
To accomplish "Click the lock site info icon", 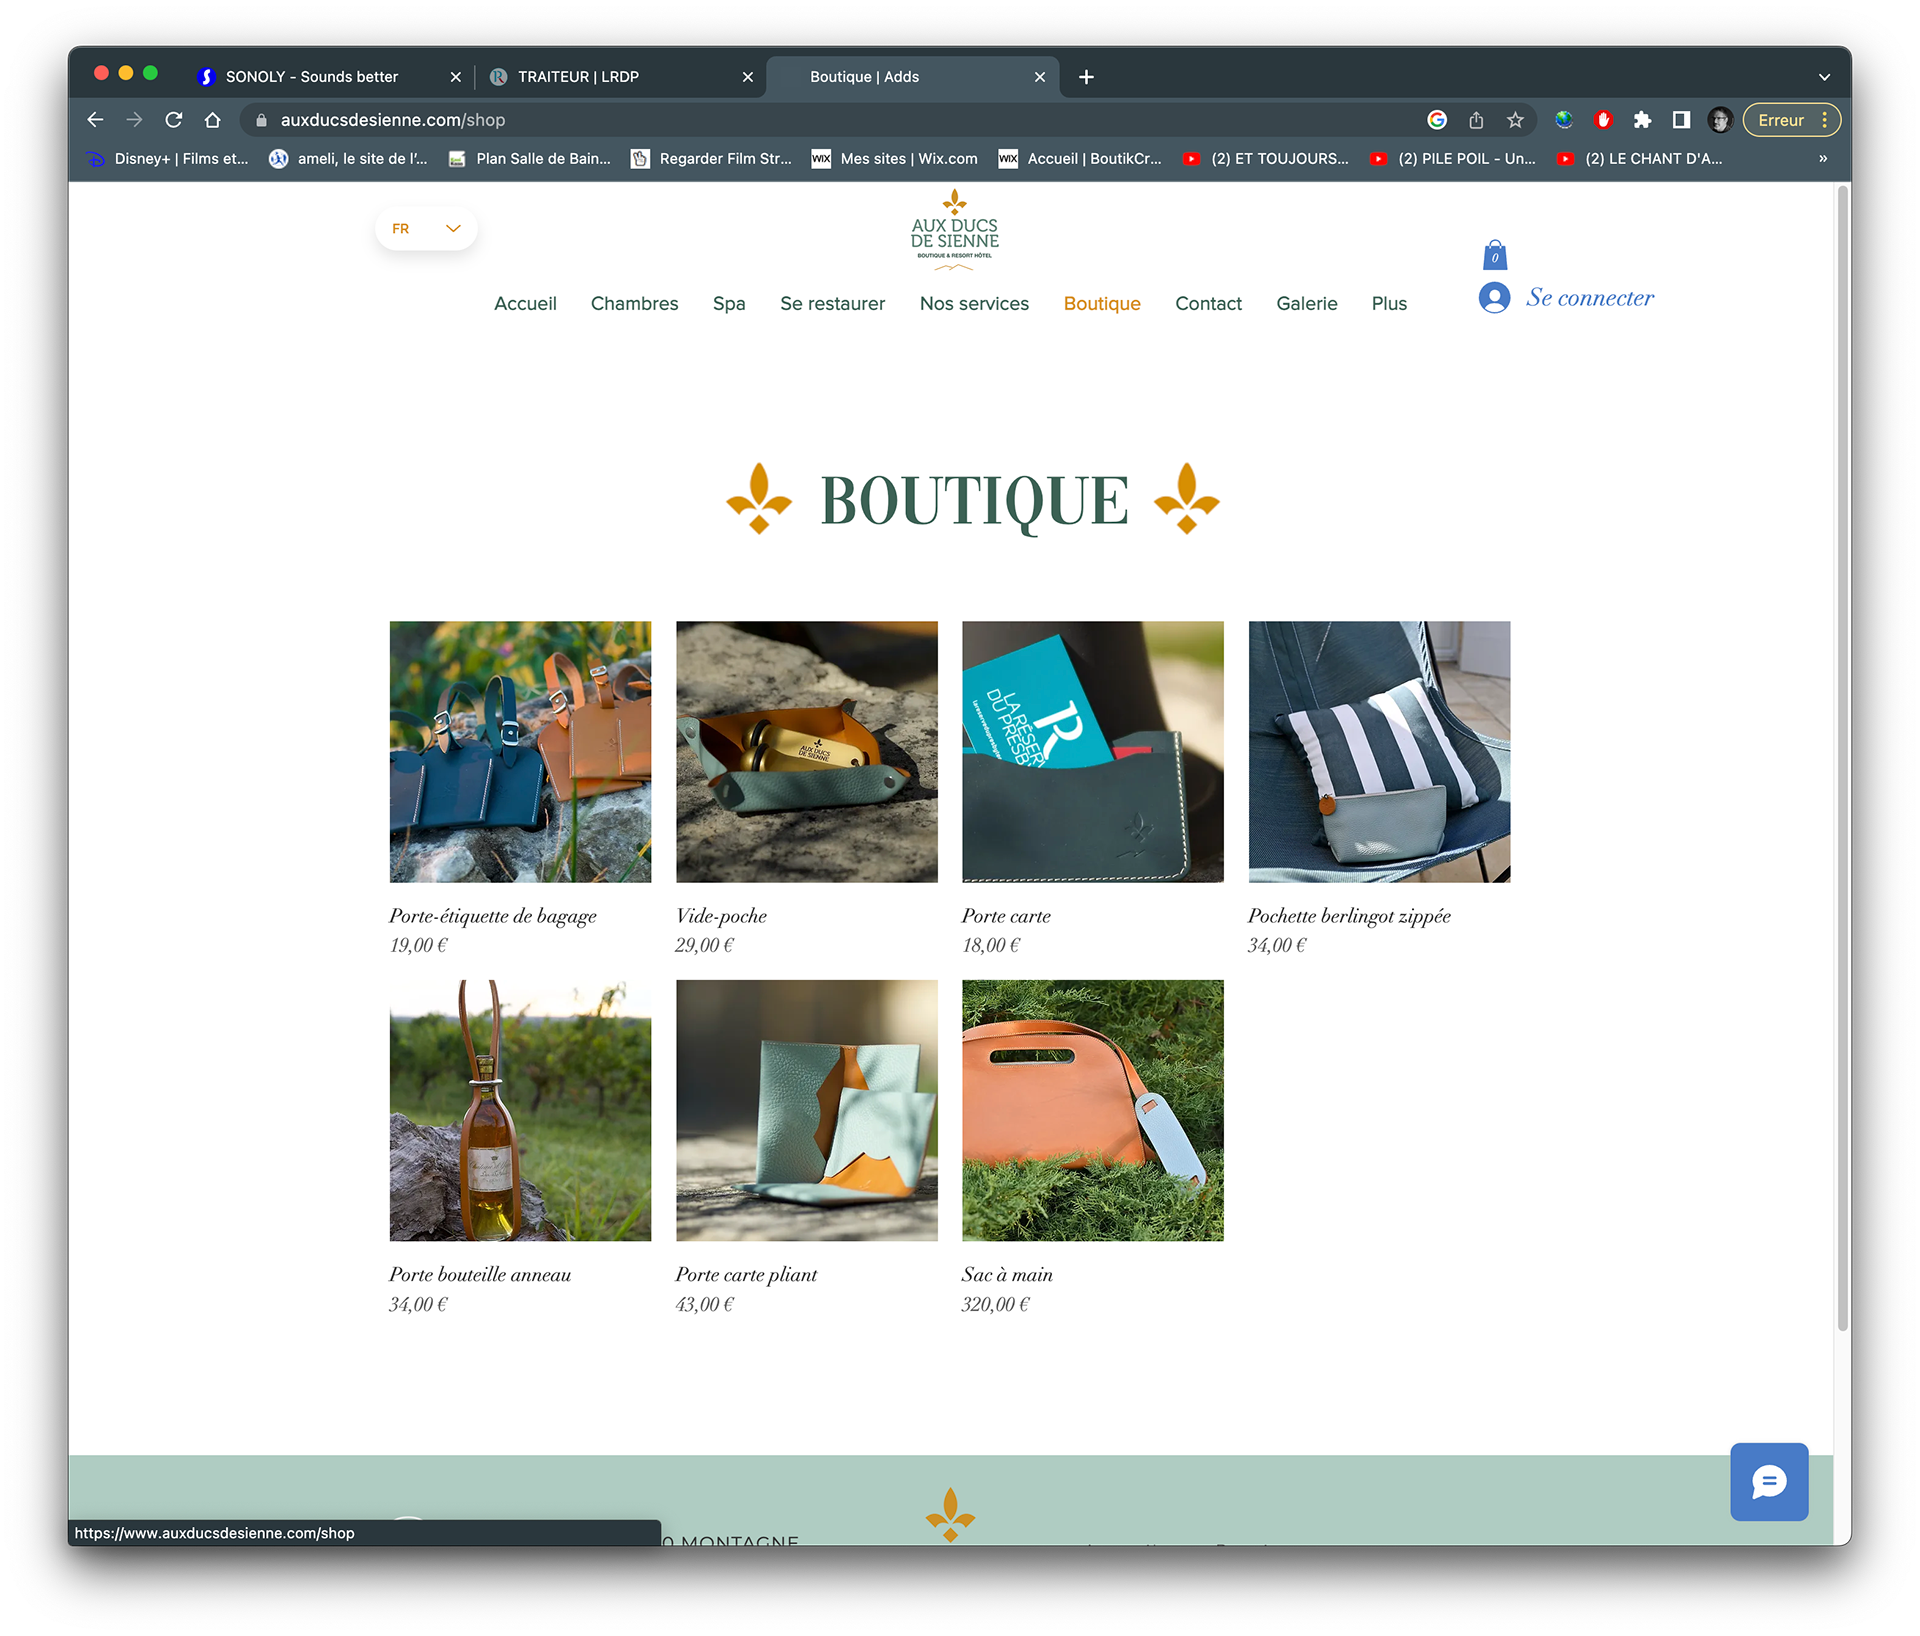I will coord(261,120).
